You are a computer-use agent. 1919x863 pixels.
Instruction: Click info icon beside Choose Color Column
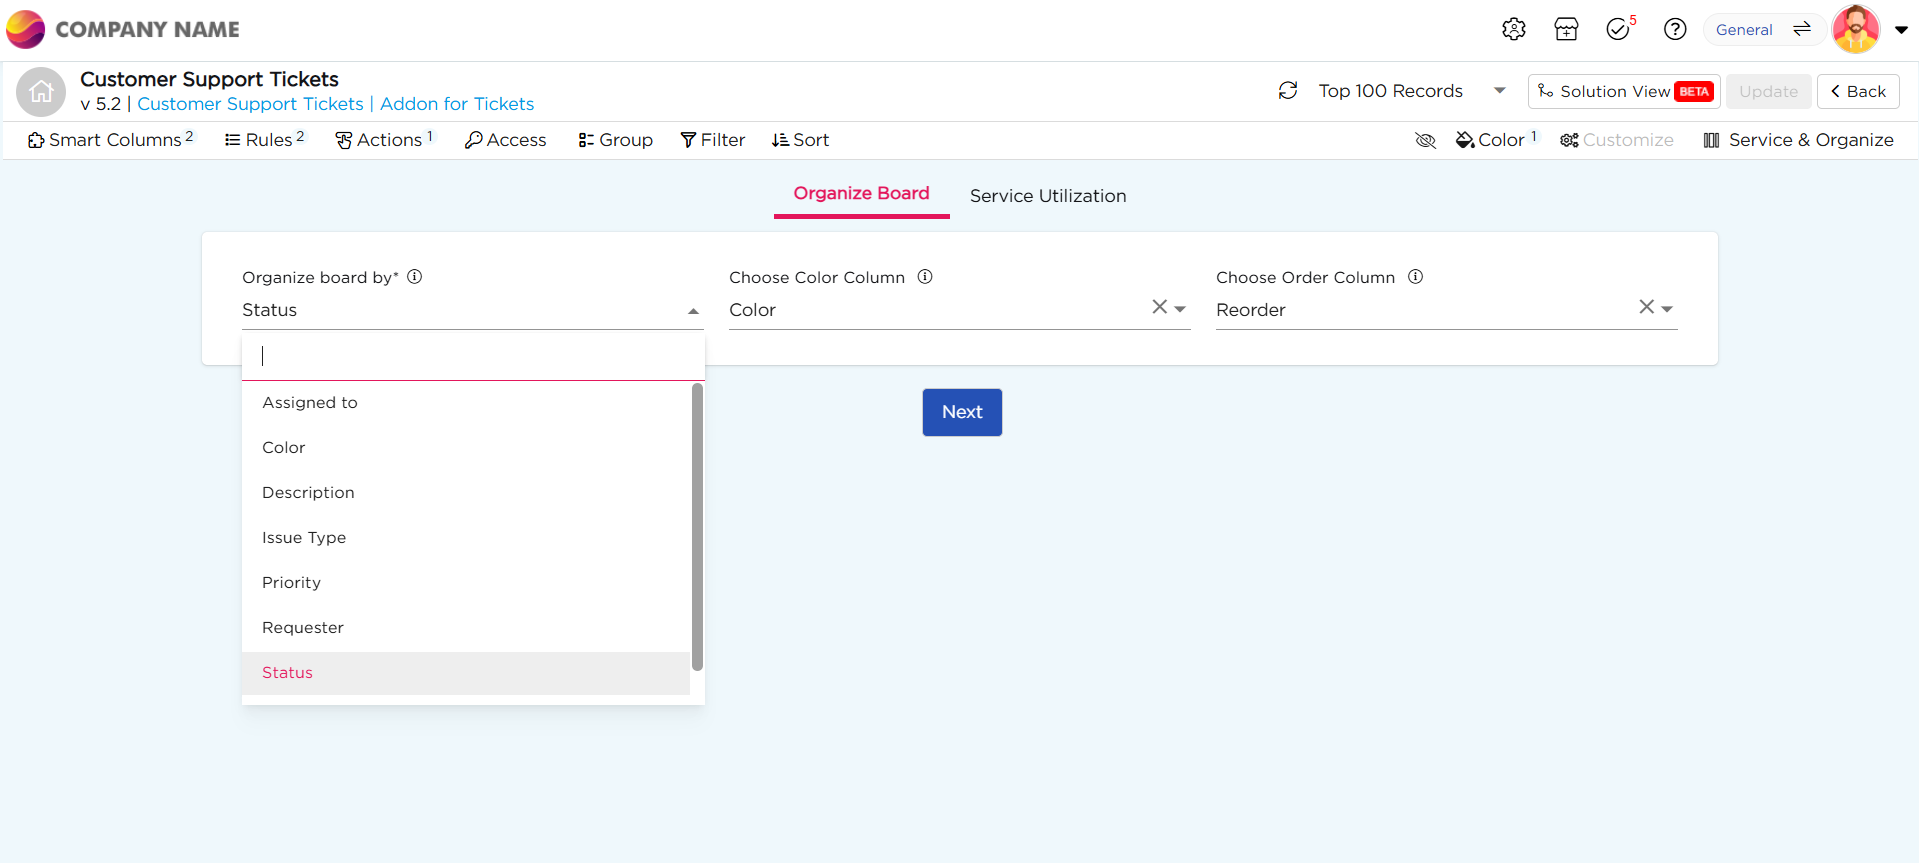pos(925,277)
